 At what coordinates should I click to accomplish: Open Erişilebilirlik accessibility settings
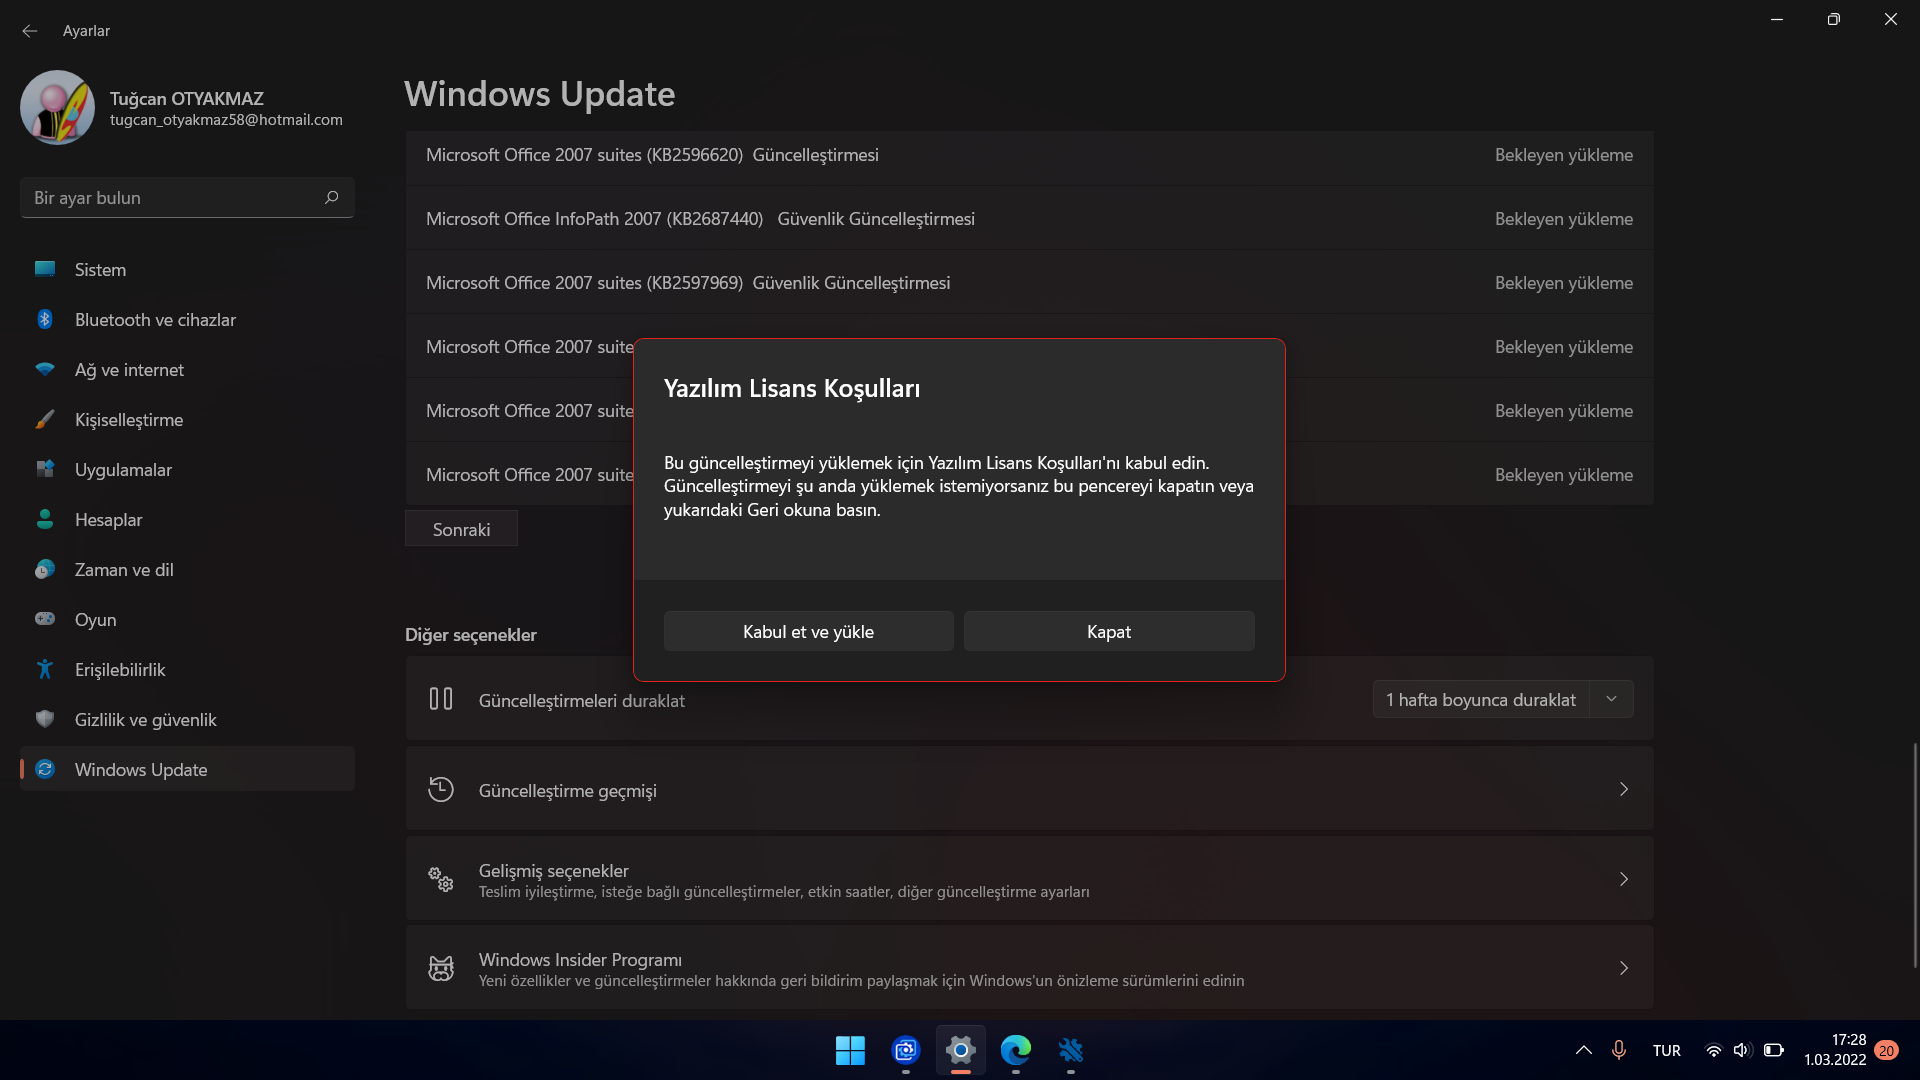pos(120,670)
